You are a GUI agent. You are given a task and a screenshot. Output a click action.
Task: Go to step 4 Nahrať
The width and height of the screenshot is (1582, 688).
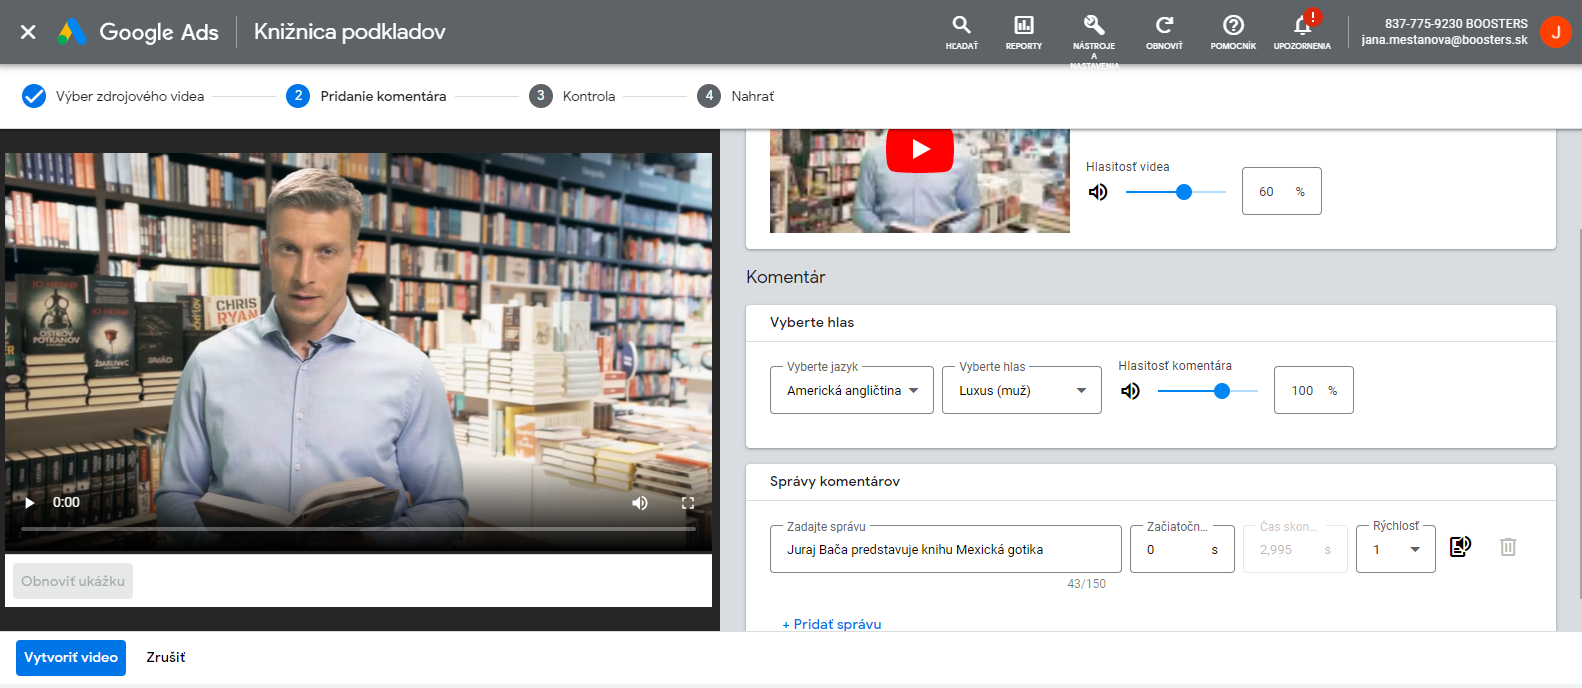[x=735, y=96]
